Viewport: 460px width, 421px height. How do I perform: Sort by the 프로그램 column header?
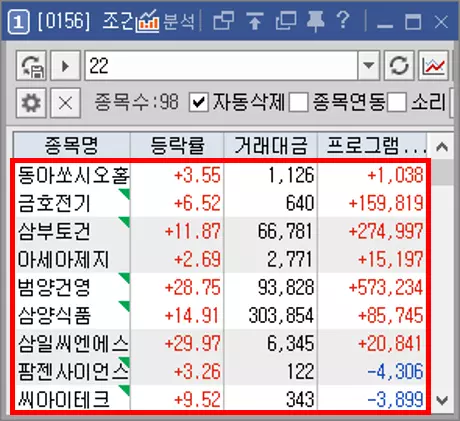pos(372,145)
